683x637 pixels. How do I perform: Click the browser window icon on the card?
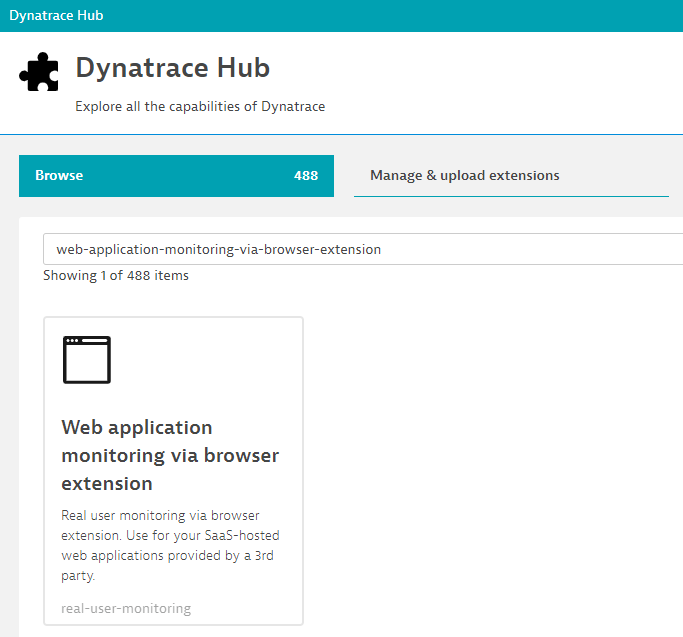click(87, 360)
